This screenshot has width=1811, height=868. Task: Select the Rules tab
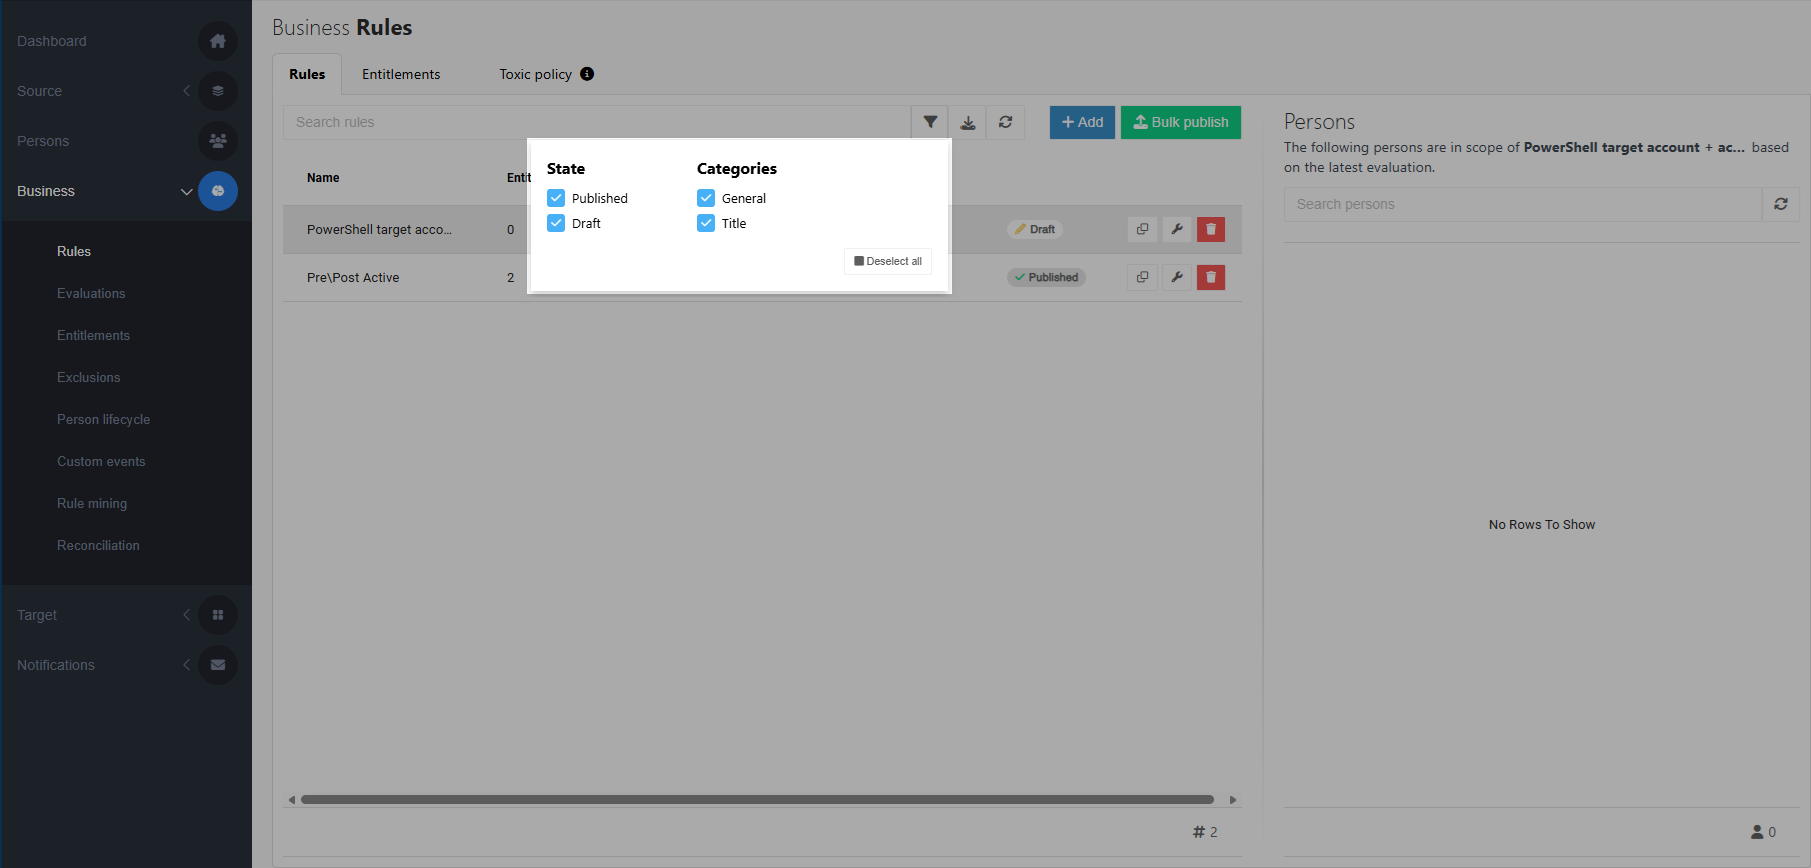pyautogui.click(x=307, y=74)
